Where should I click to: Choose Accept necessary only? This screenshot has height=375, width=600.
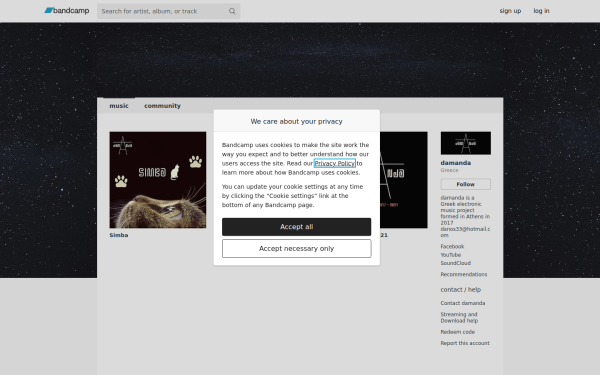coord(297,249)
